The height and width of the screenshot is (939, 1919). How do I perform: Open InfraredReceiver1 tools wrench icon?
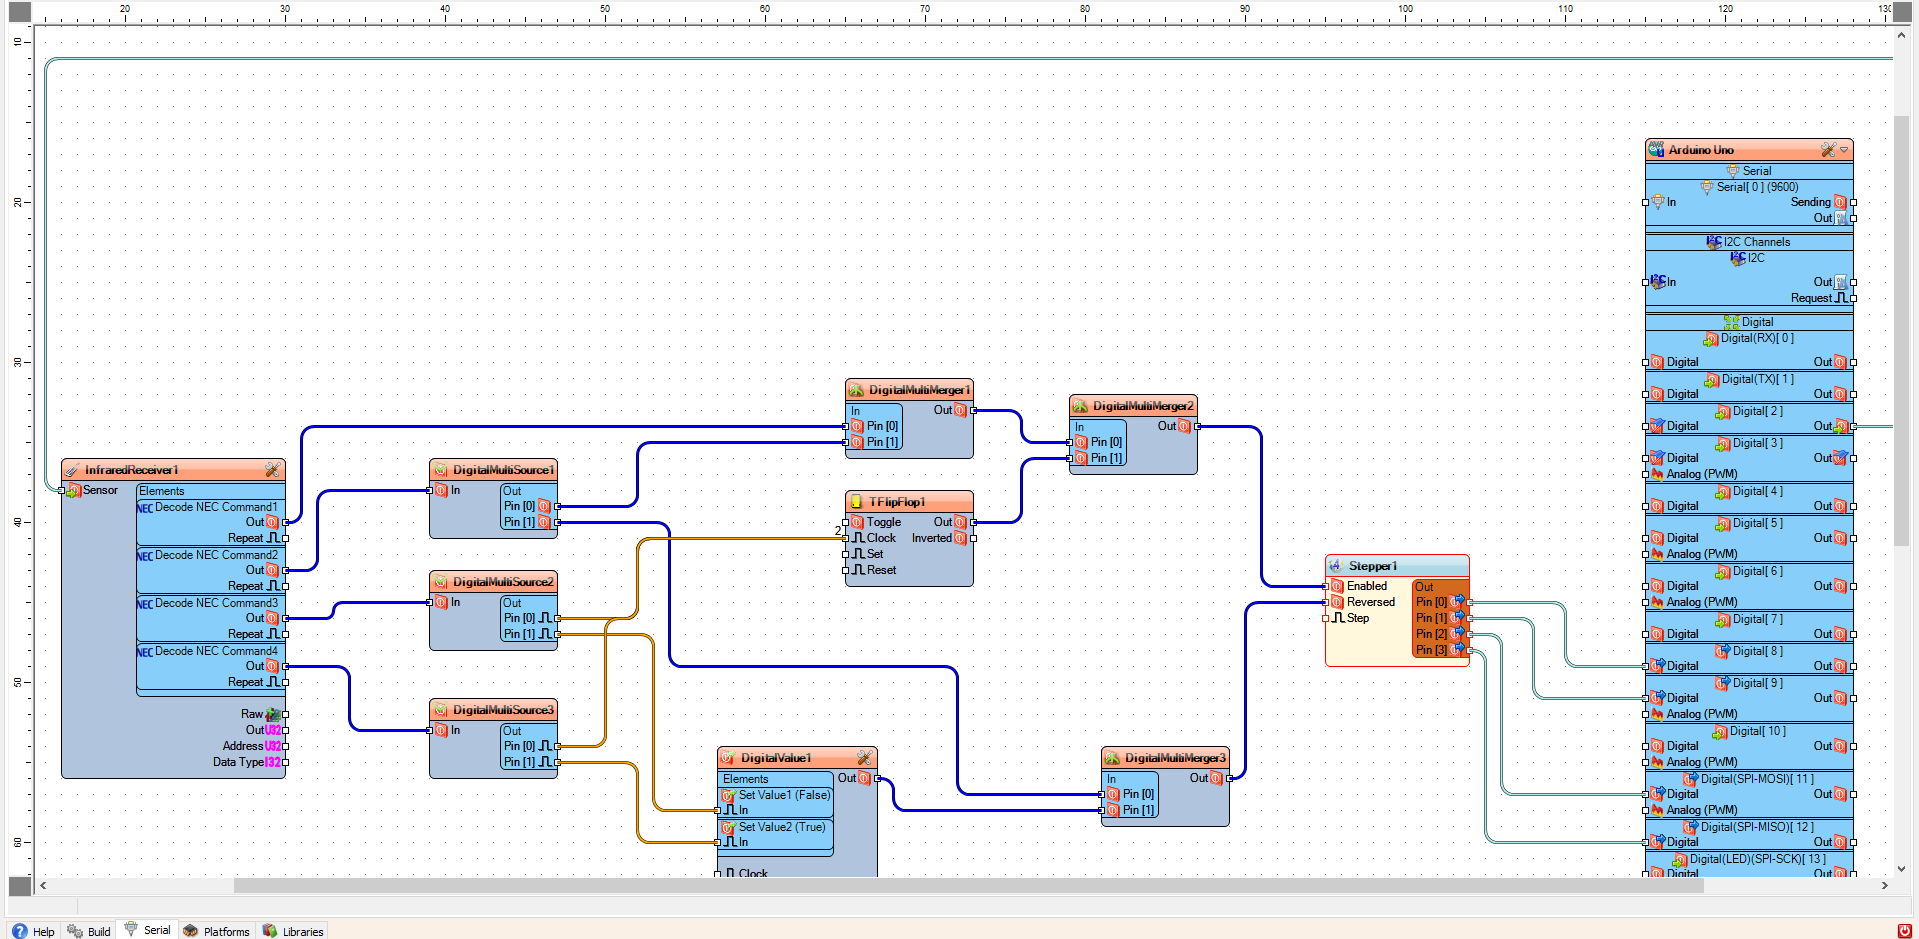[272, 470]
